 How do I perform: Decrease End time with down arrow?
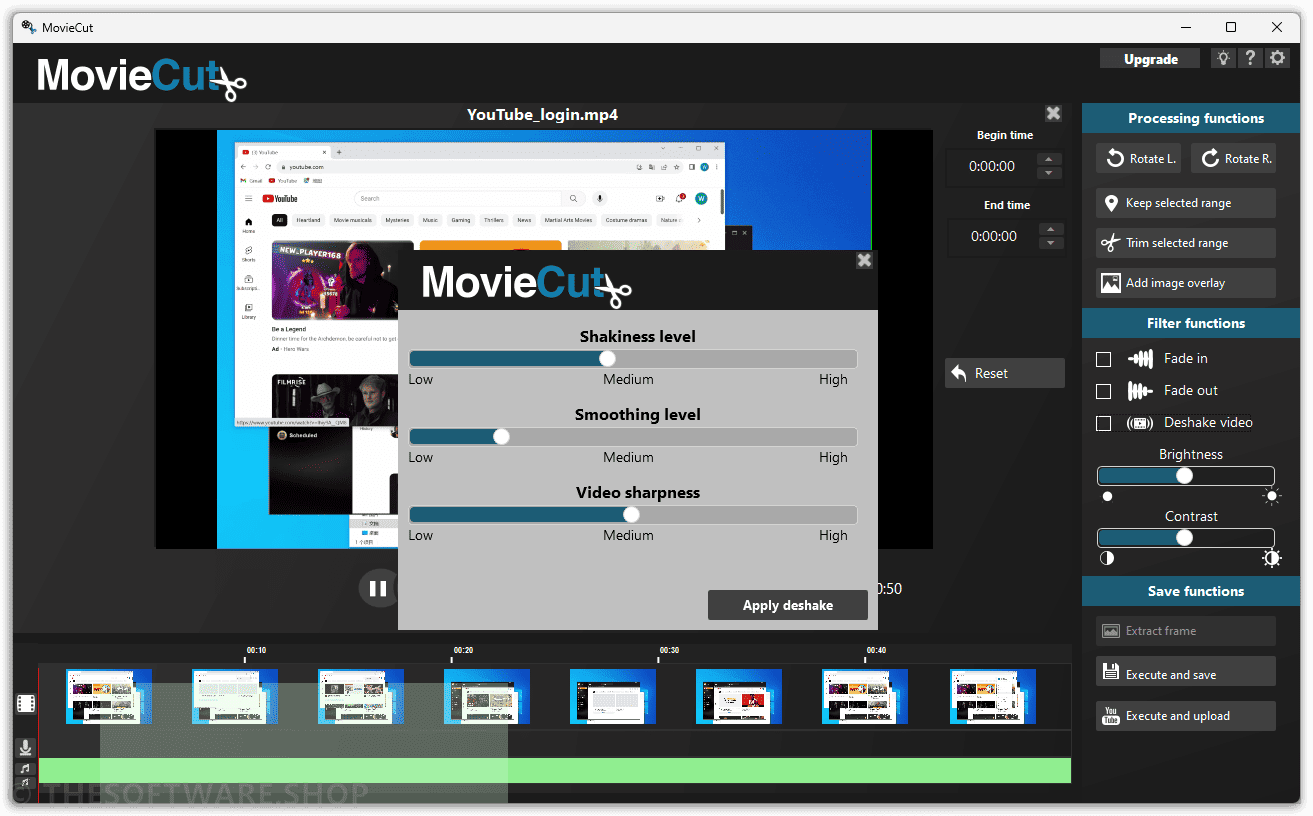pyautogui.click(x=1049, y=244)
